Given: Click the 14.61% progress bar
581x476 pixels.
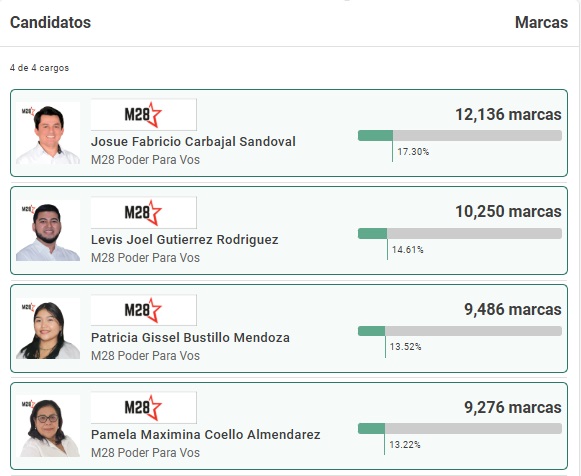Looking at the screenshot, I should 460,233.
